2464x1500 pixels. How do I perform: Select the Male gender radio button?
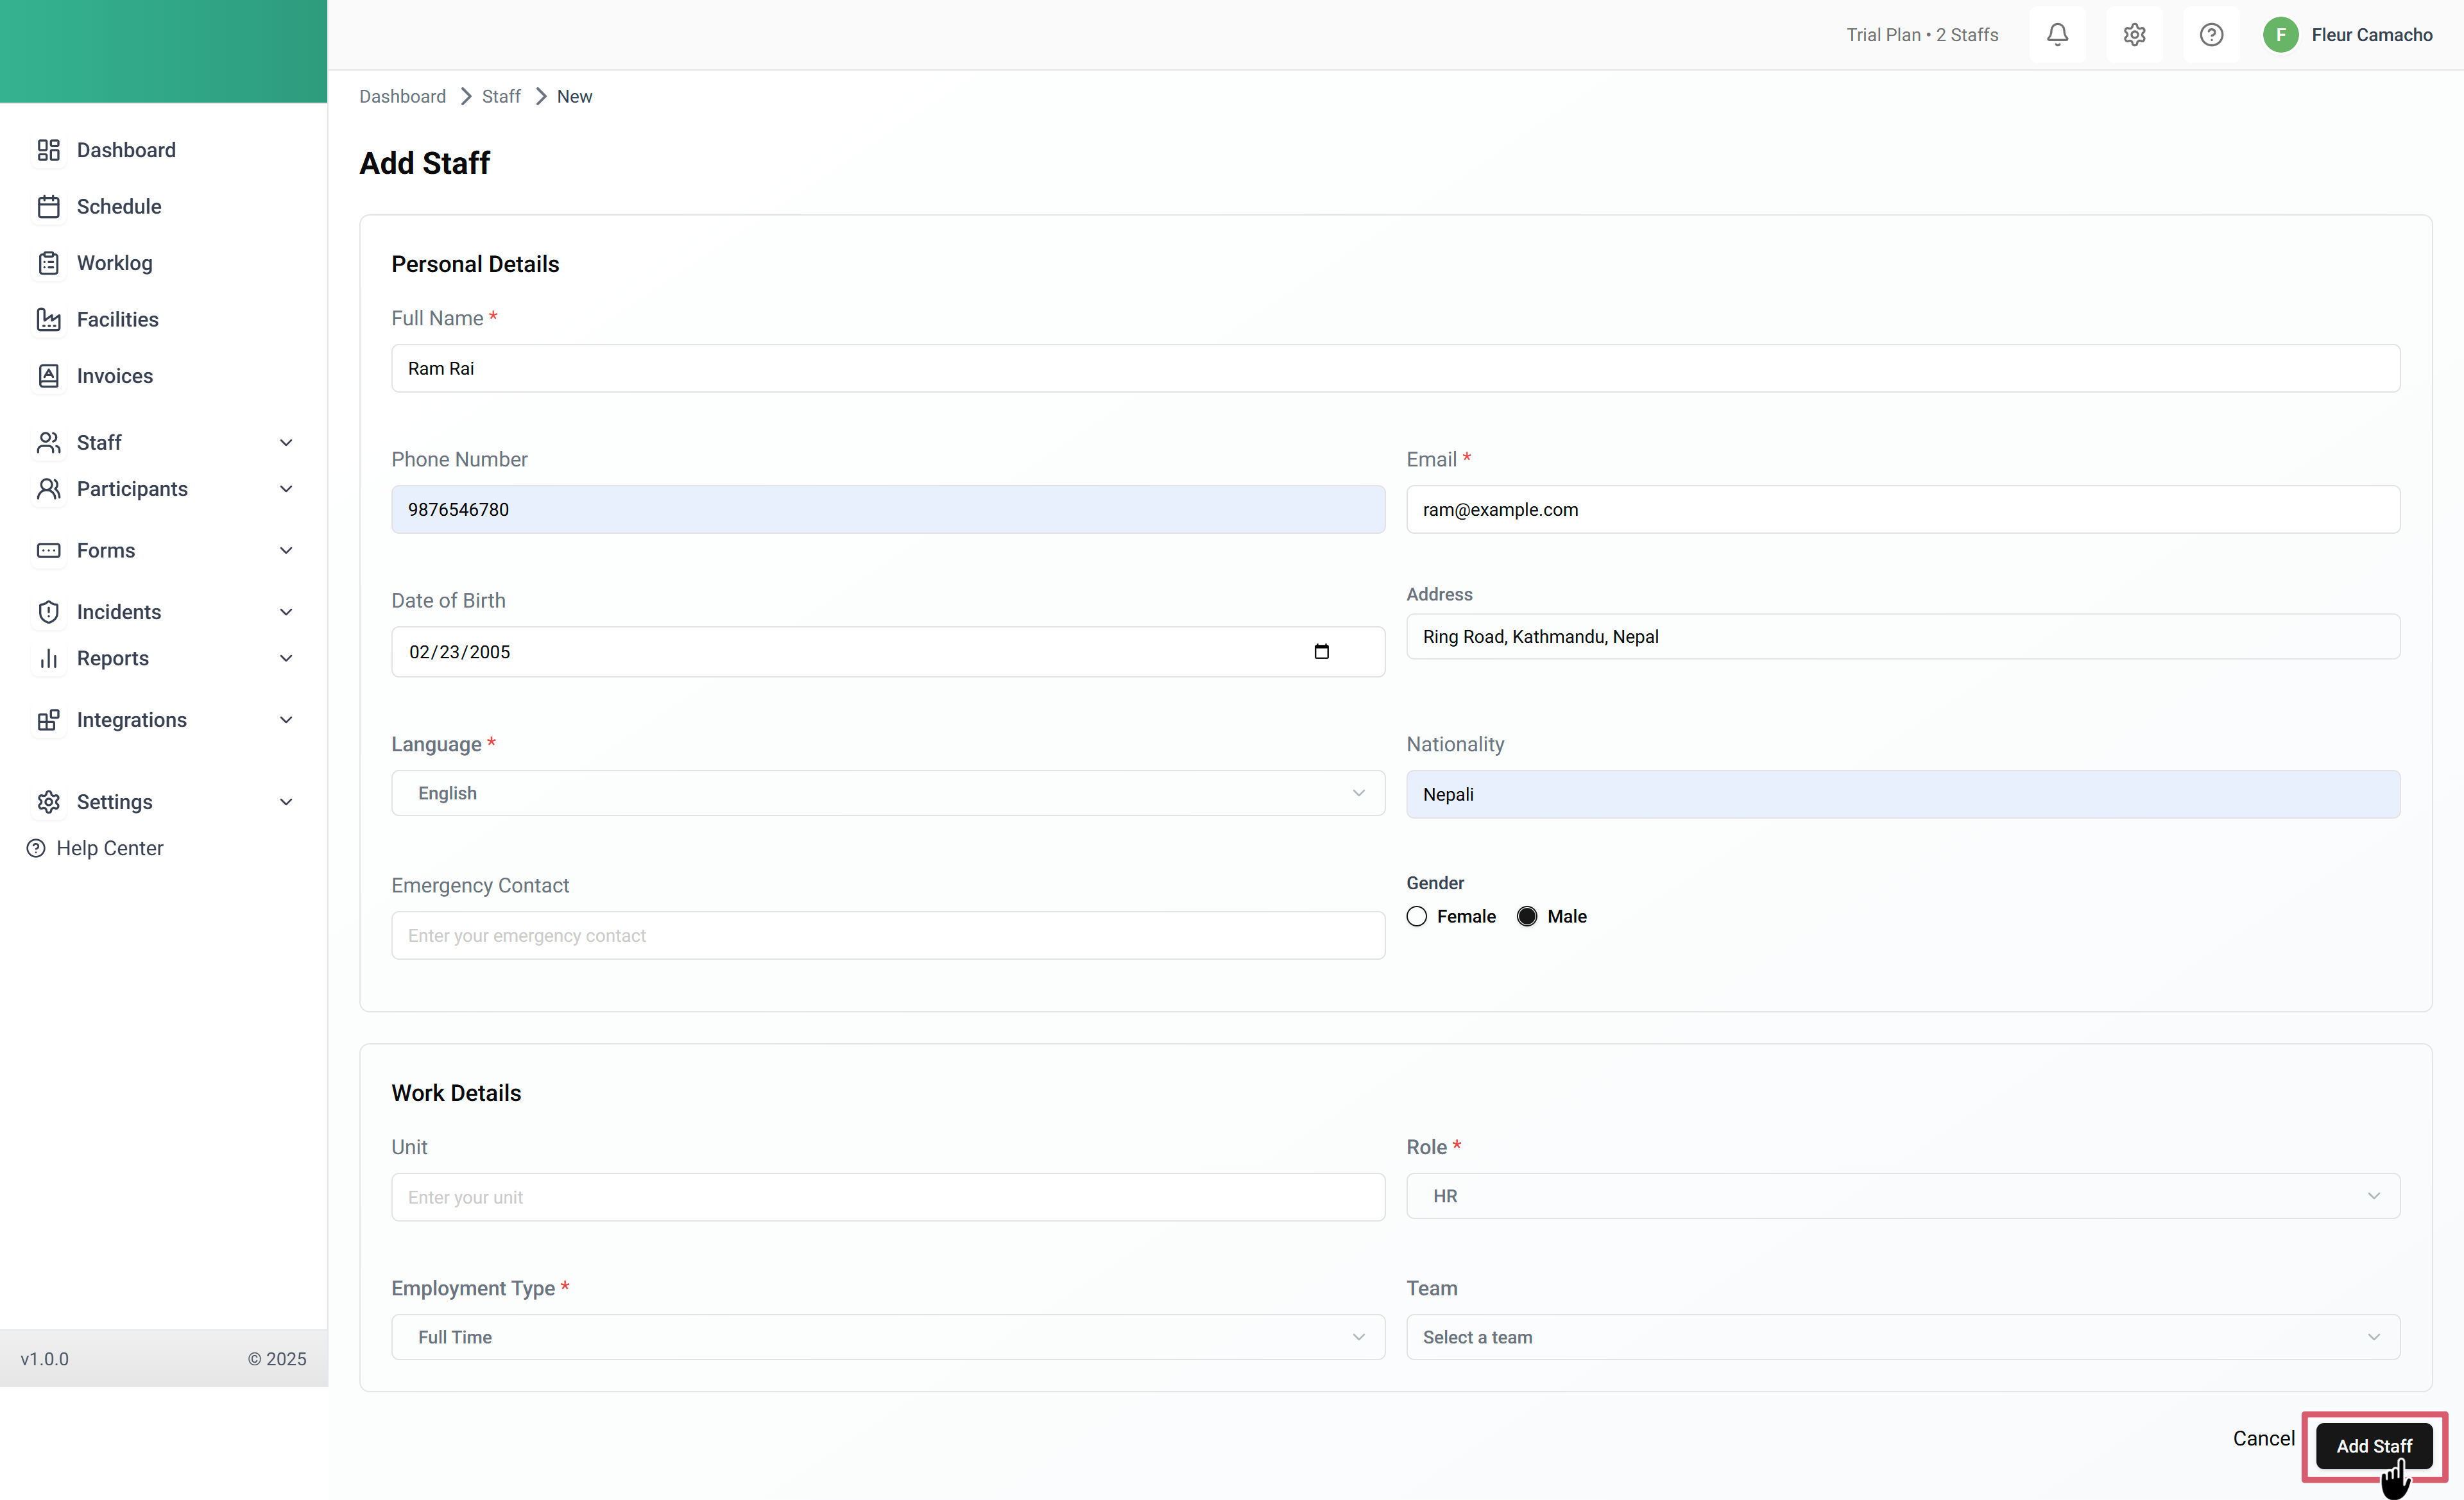[x=1526, y=917]
